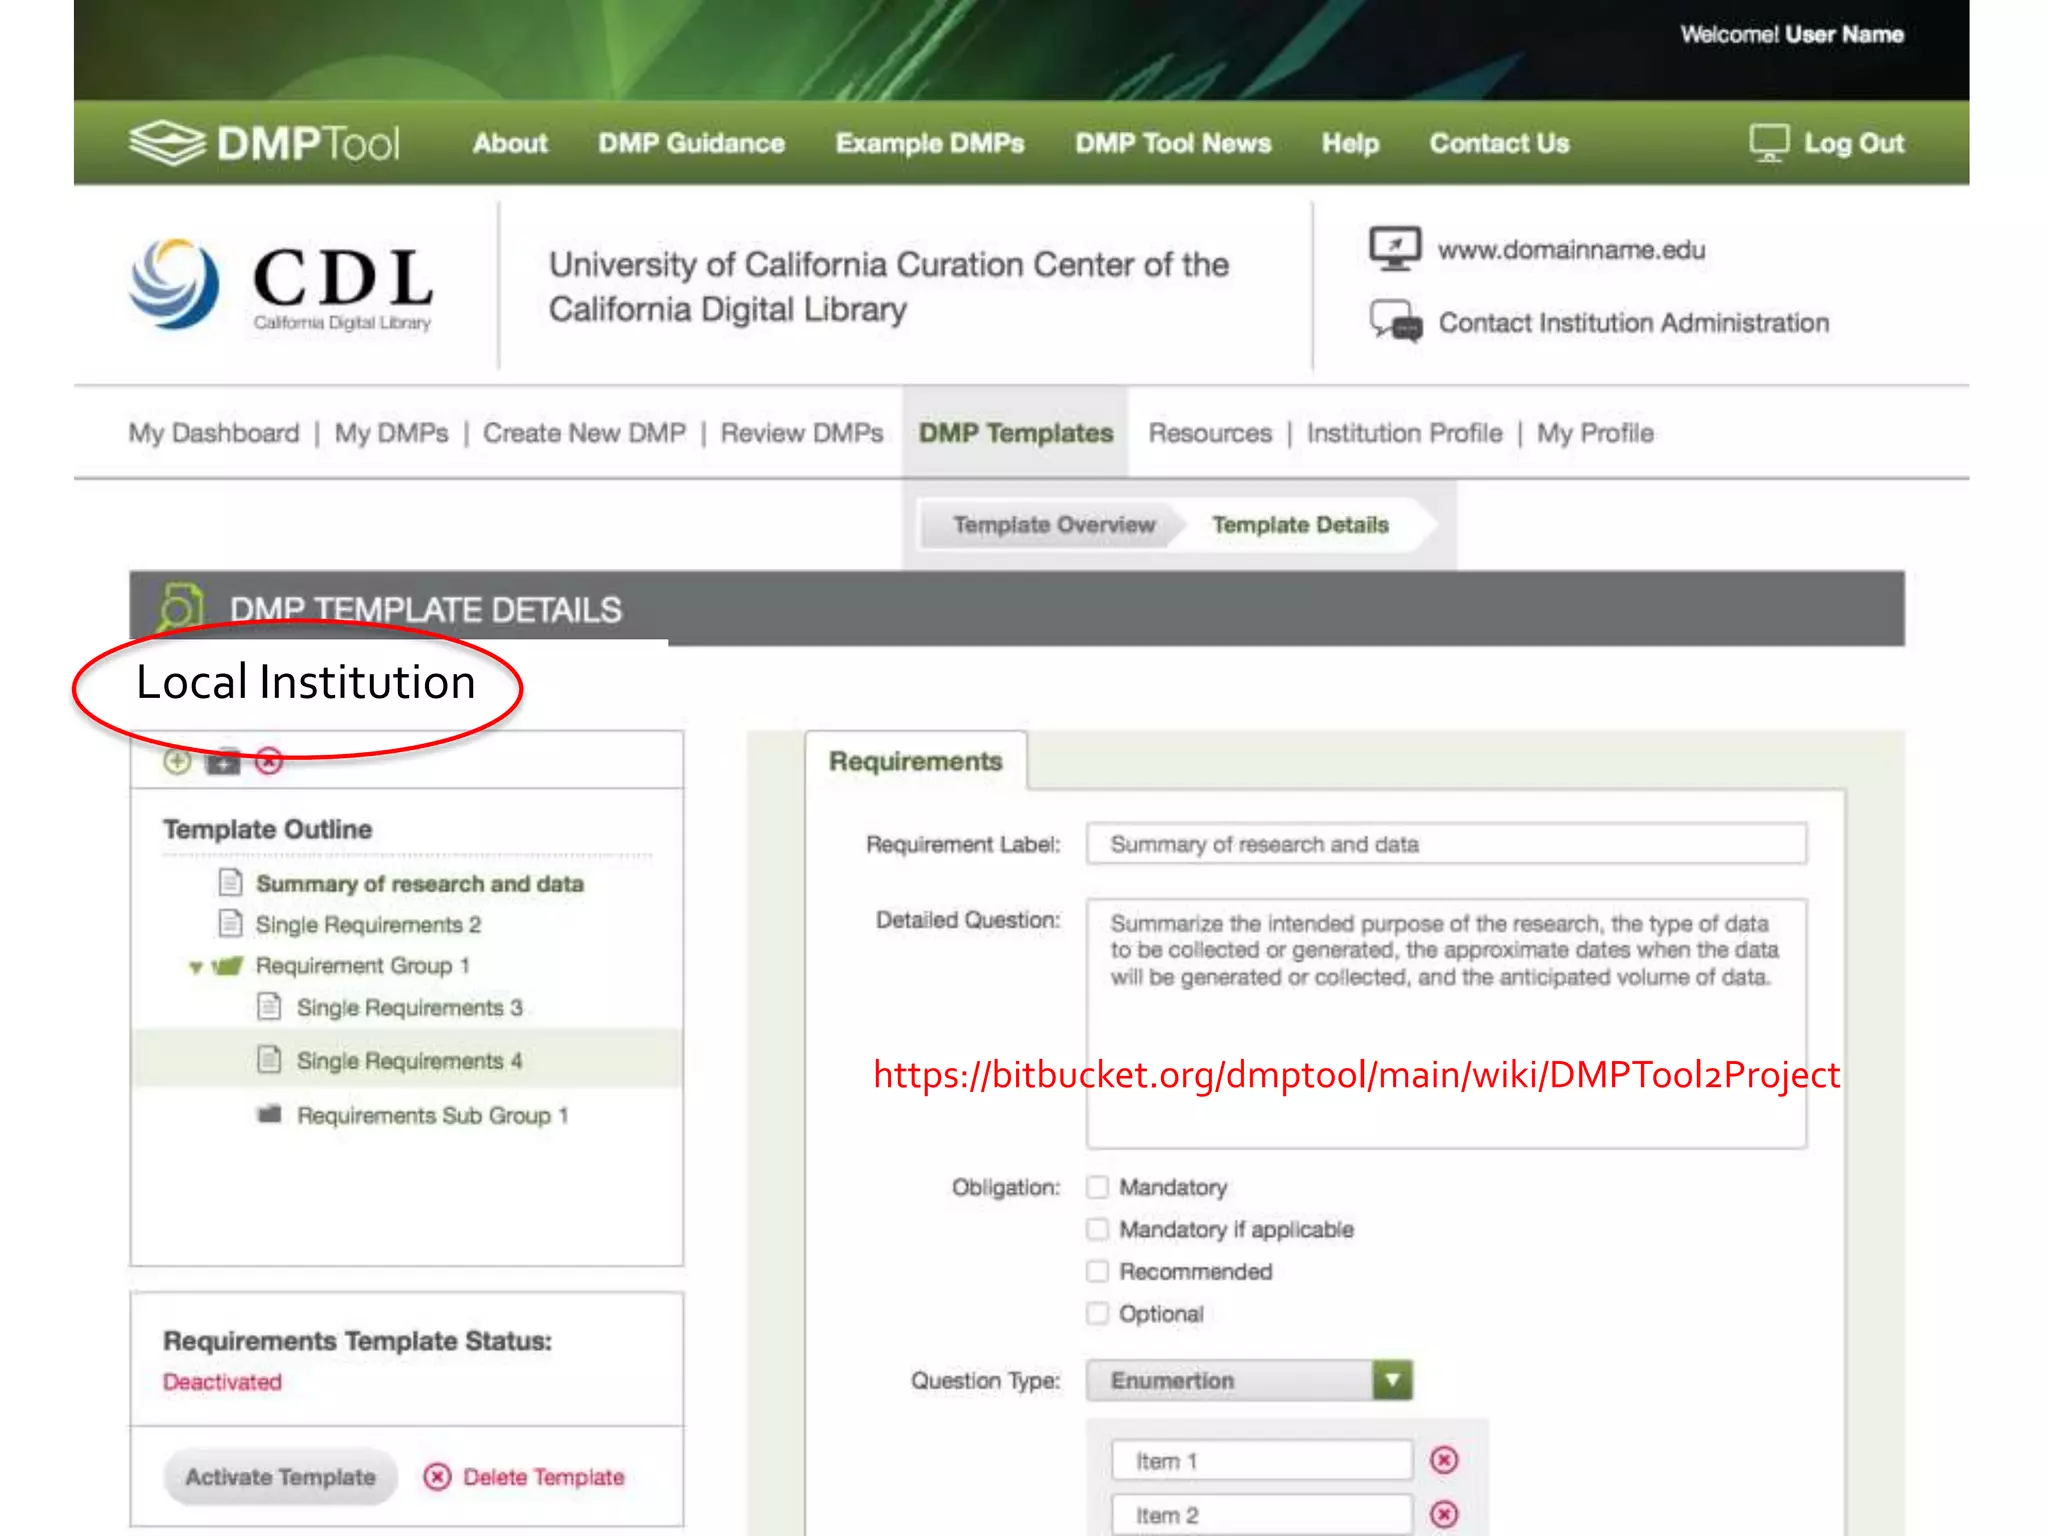Select Requirements Sub Group 1 folder
Screen dimensions: 2048x1536
[430, 1115]
